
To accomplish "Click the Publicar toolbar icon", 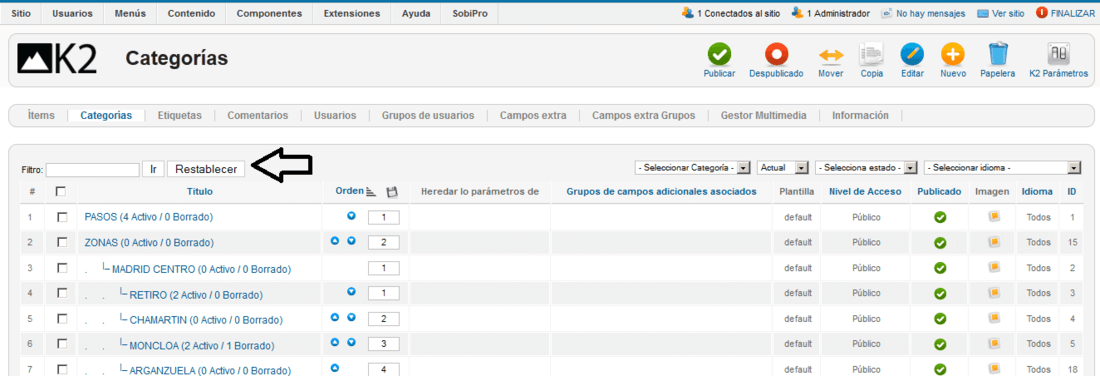I will (719, 54).
